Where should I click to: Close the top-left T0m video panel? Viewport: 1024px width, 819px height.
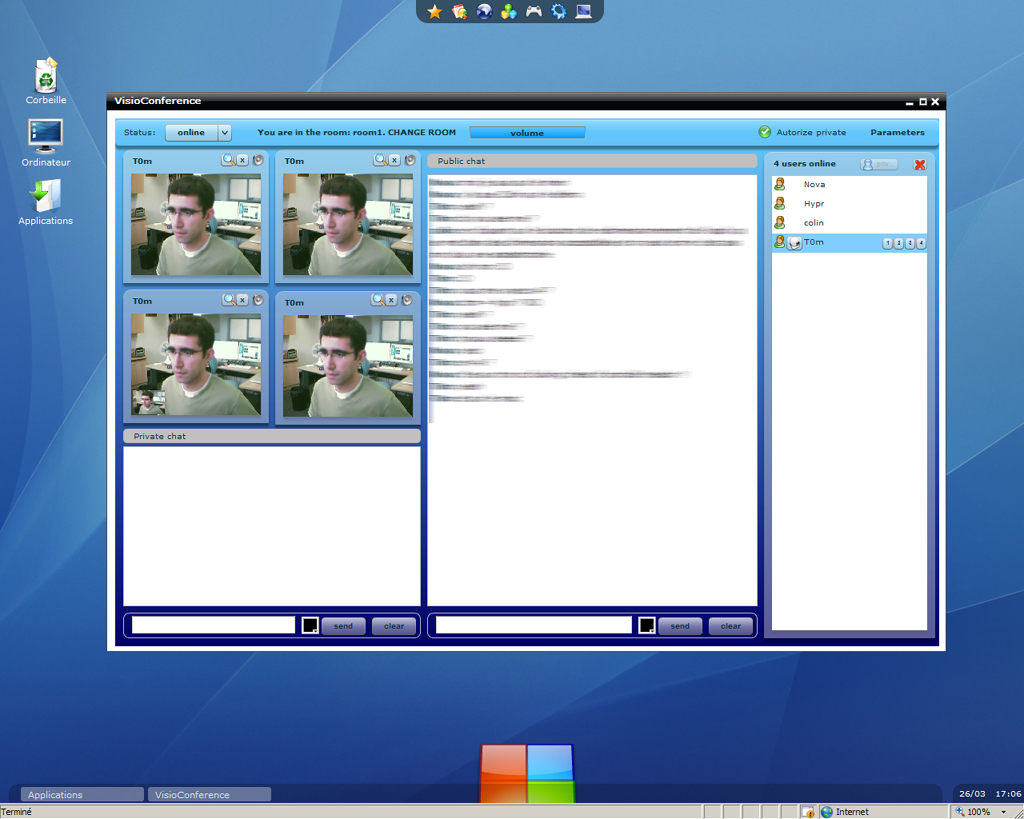coord(242,160)
